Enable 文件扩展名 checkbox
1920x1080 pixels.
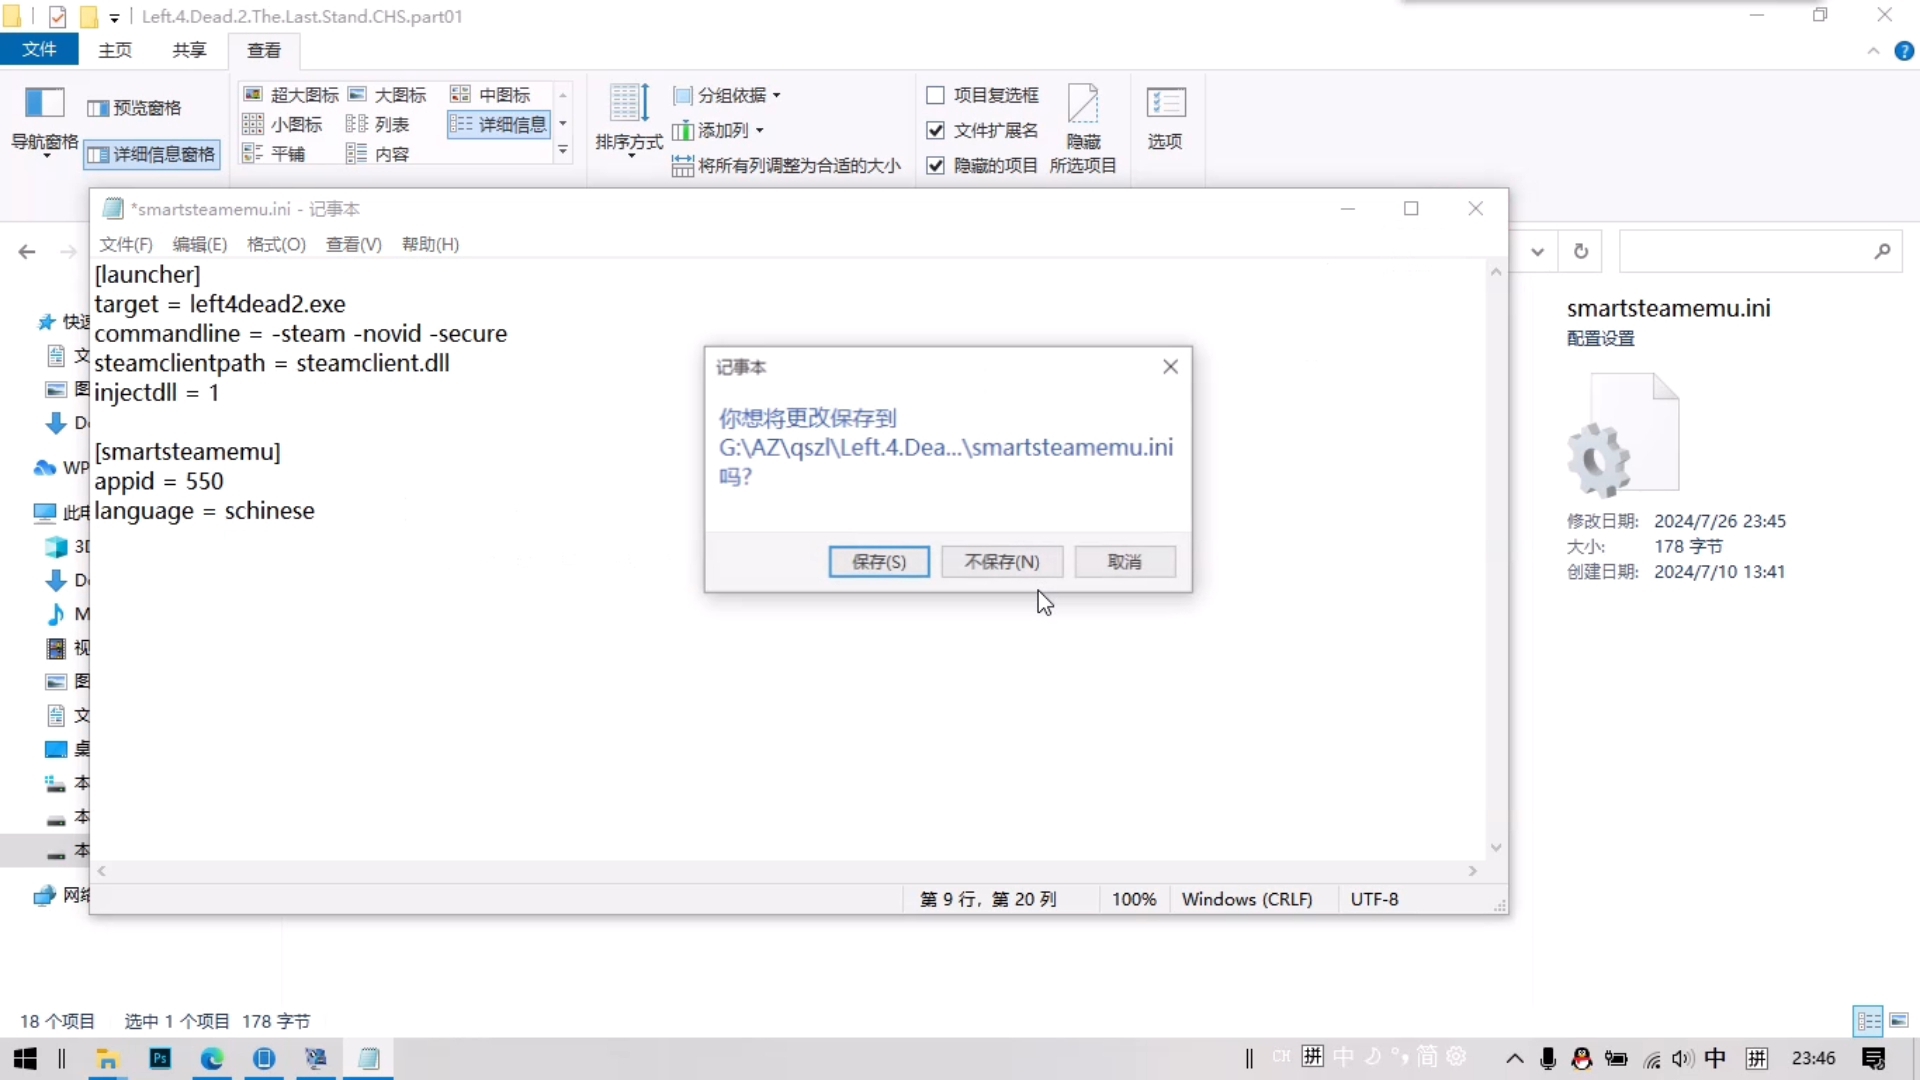935,129
